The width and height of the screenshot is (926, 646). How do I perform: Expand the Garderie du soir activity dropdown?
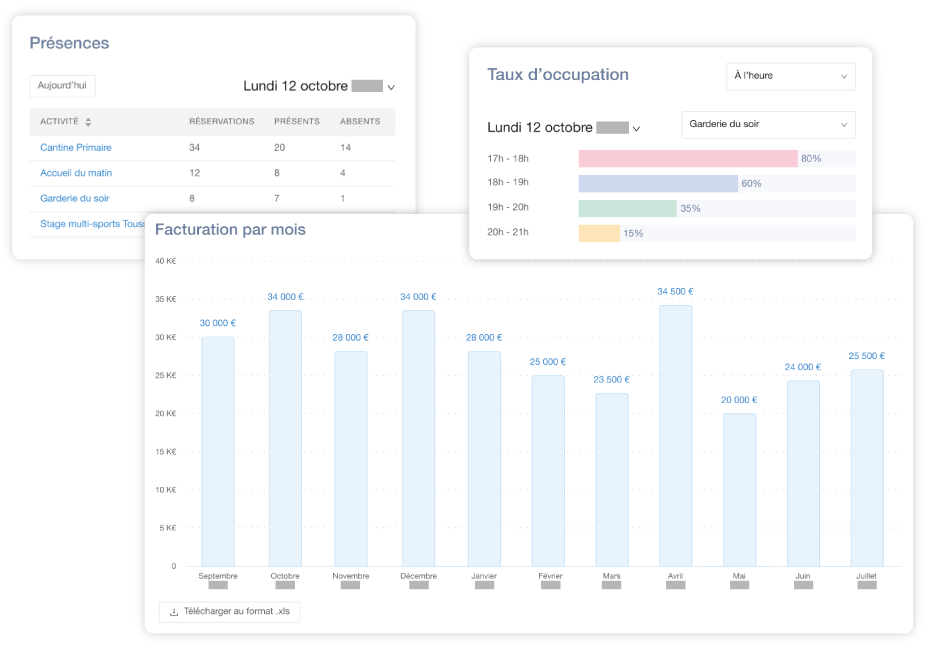[767, 125]
